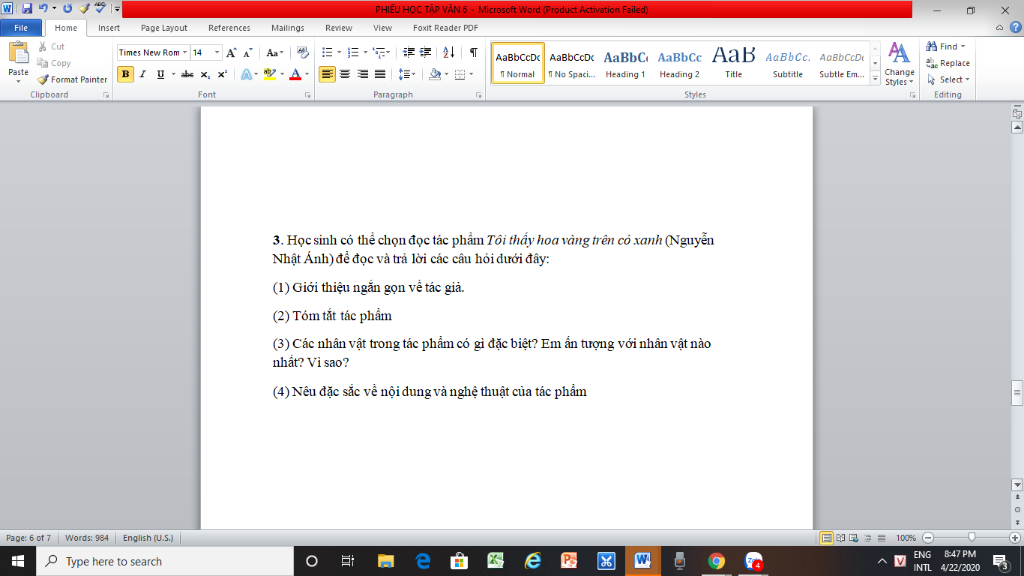Click the Sort A-Z icon
Image resolution: width=1024 pixels, height=576 pixels.
pos(449,52)
